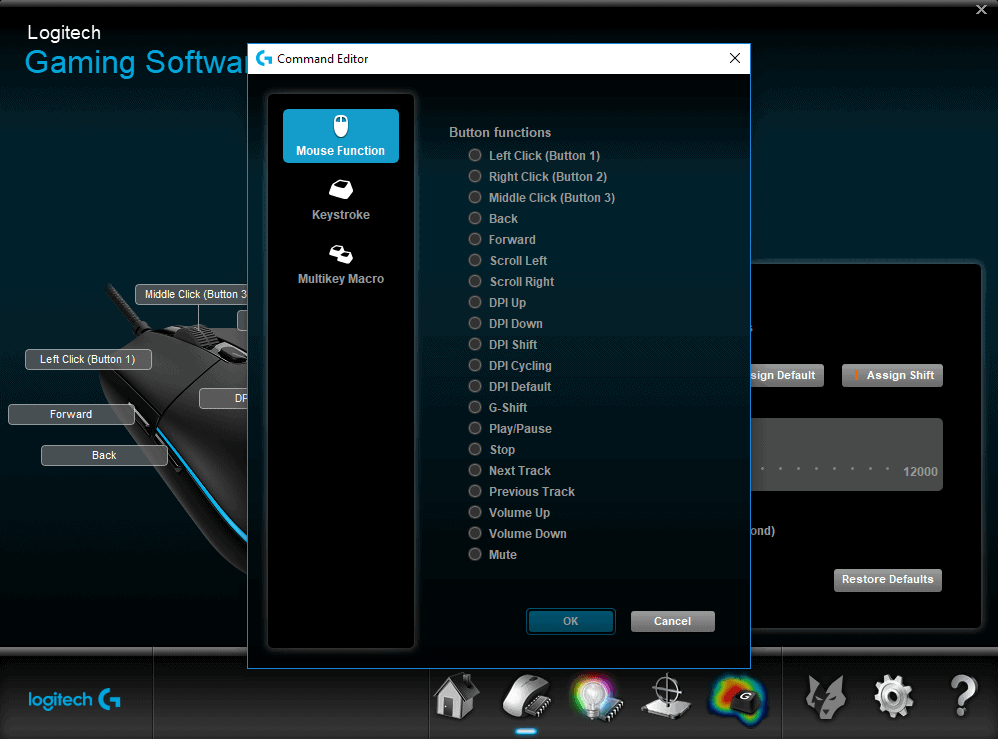Screen dimensions: 998x739
Task: Click Assign Shift button in main window
Action: click(892, 376)
